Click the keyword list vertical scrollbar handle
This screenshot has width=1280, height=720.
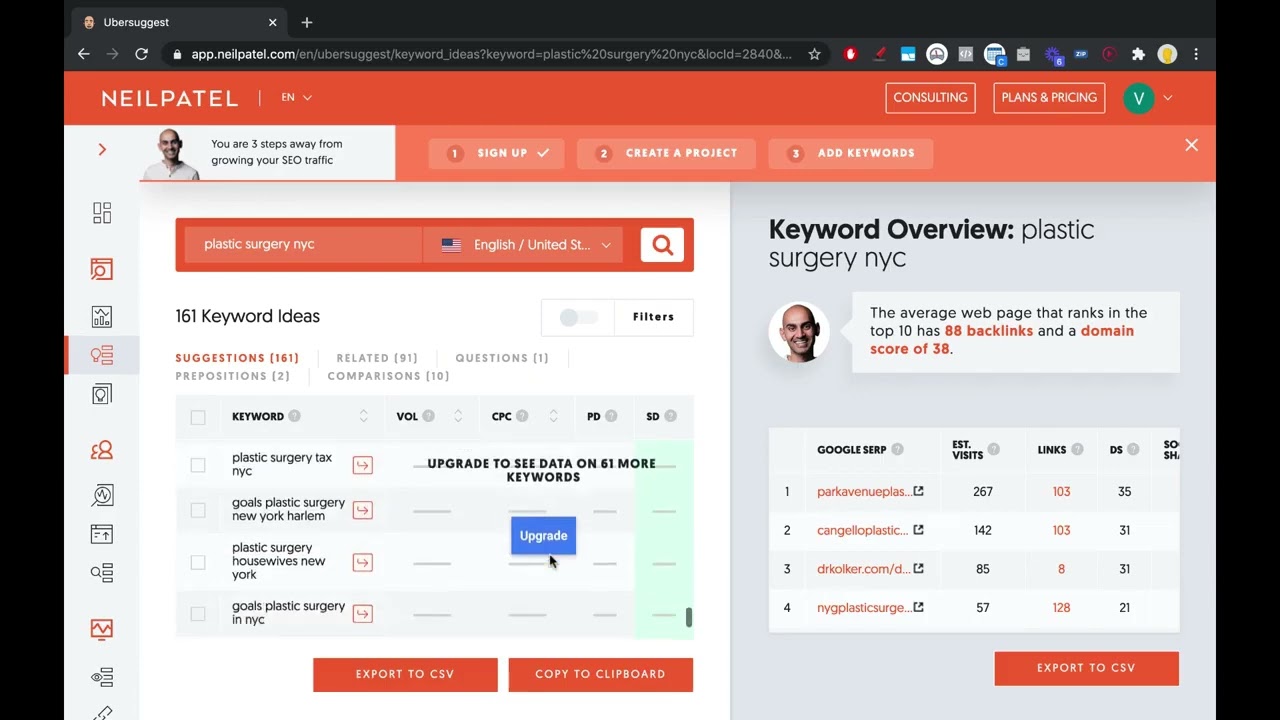tap(688, 617)
